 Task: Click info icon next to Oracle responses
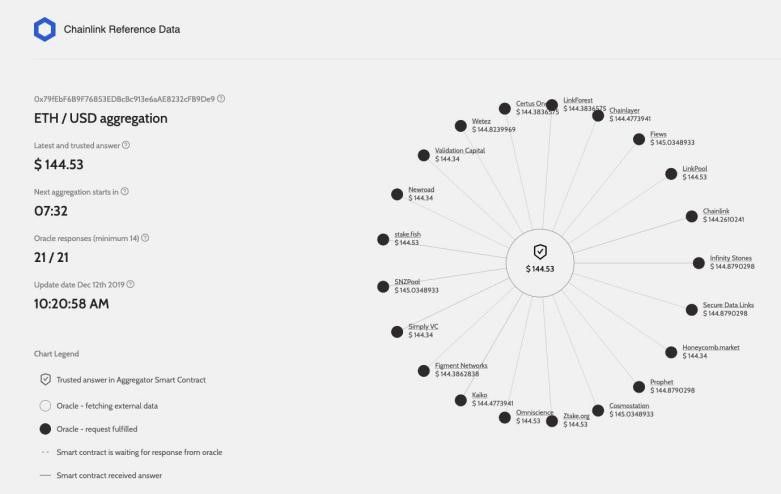point(145,238)
